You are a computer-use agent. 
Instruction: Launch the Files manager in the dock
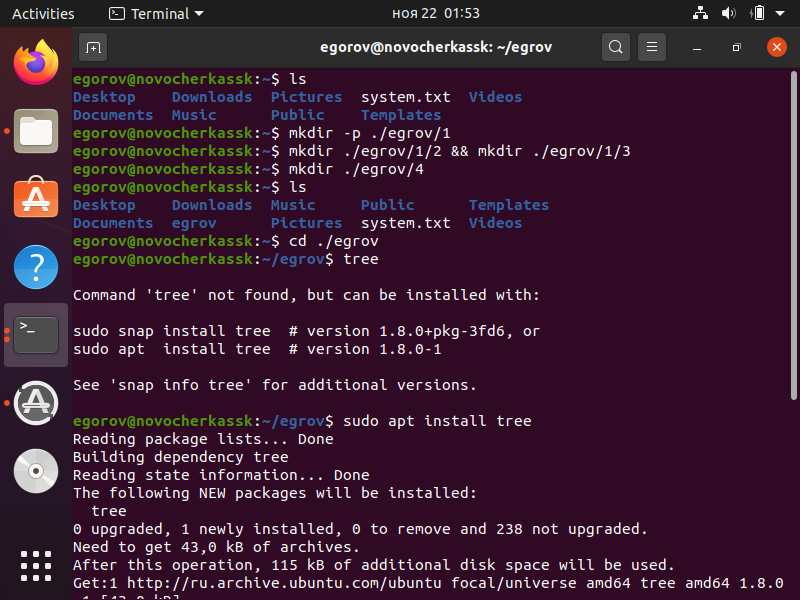[36, 131]
